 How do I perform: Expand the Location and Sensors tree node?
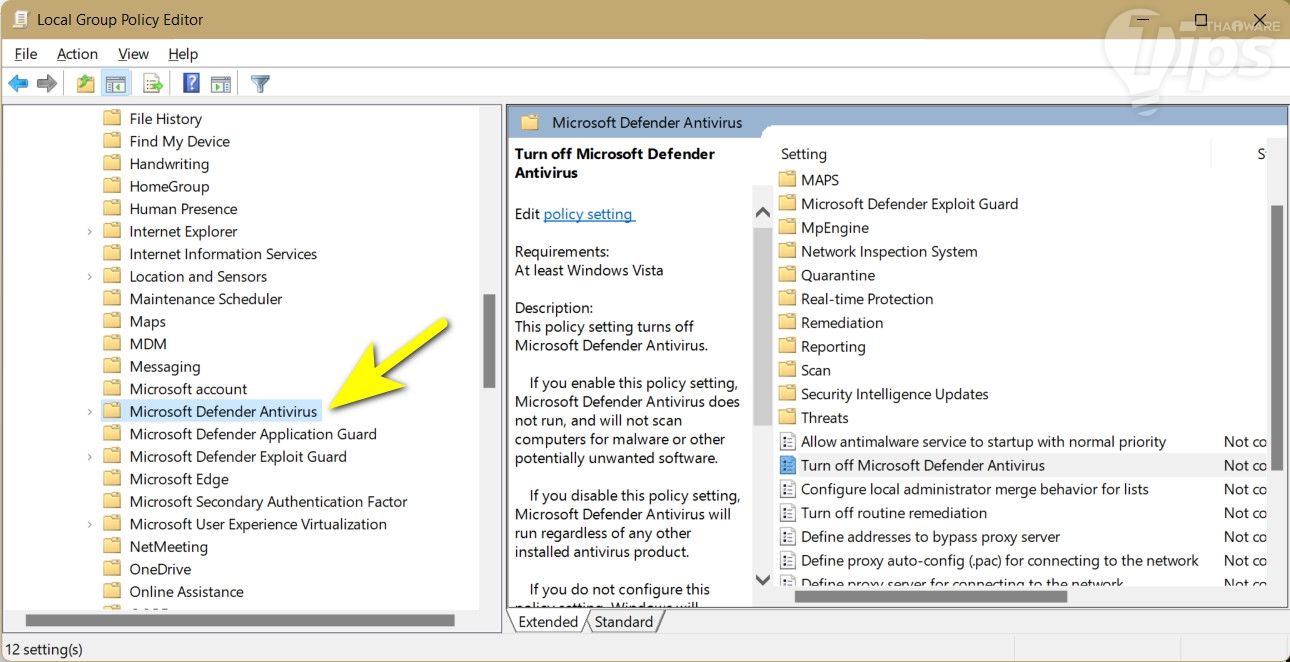pos(89,276)
